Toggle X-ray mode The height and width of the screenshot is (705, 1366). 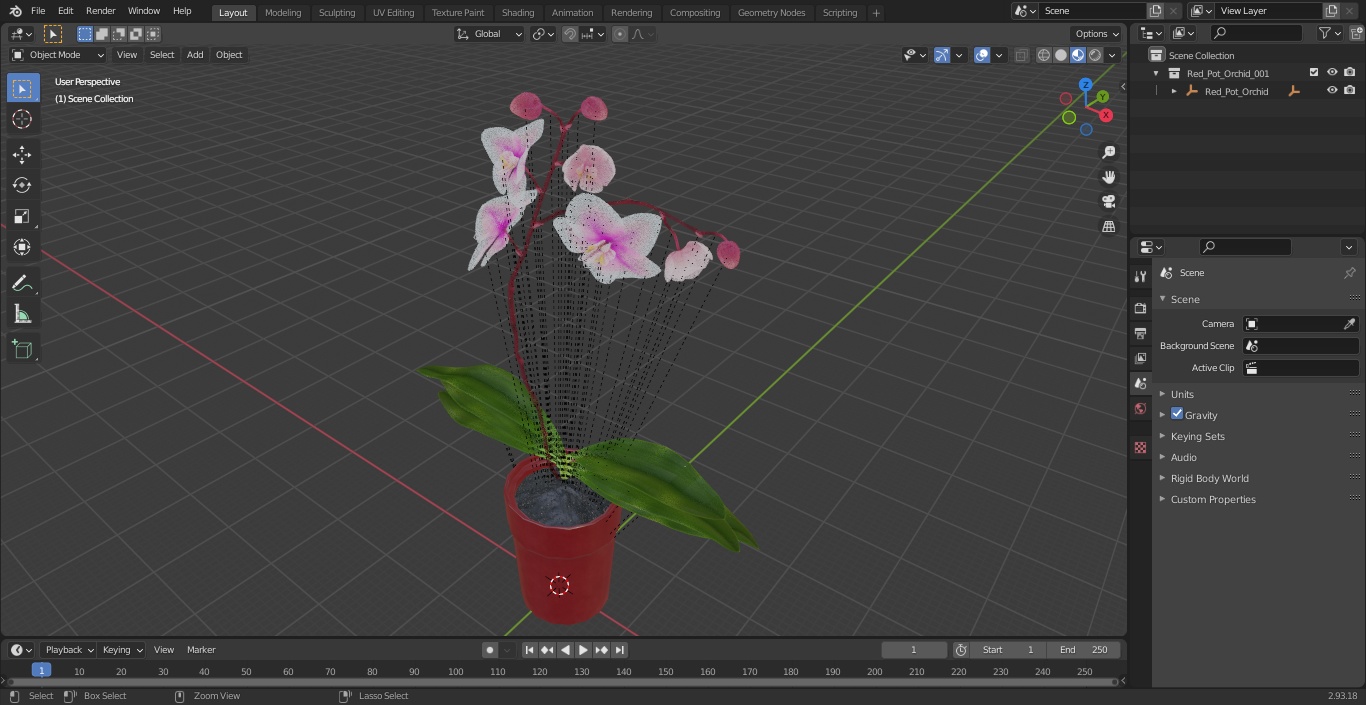(1021, 55)
